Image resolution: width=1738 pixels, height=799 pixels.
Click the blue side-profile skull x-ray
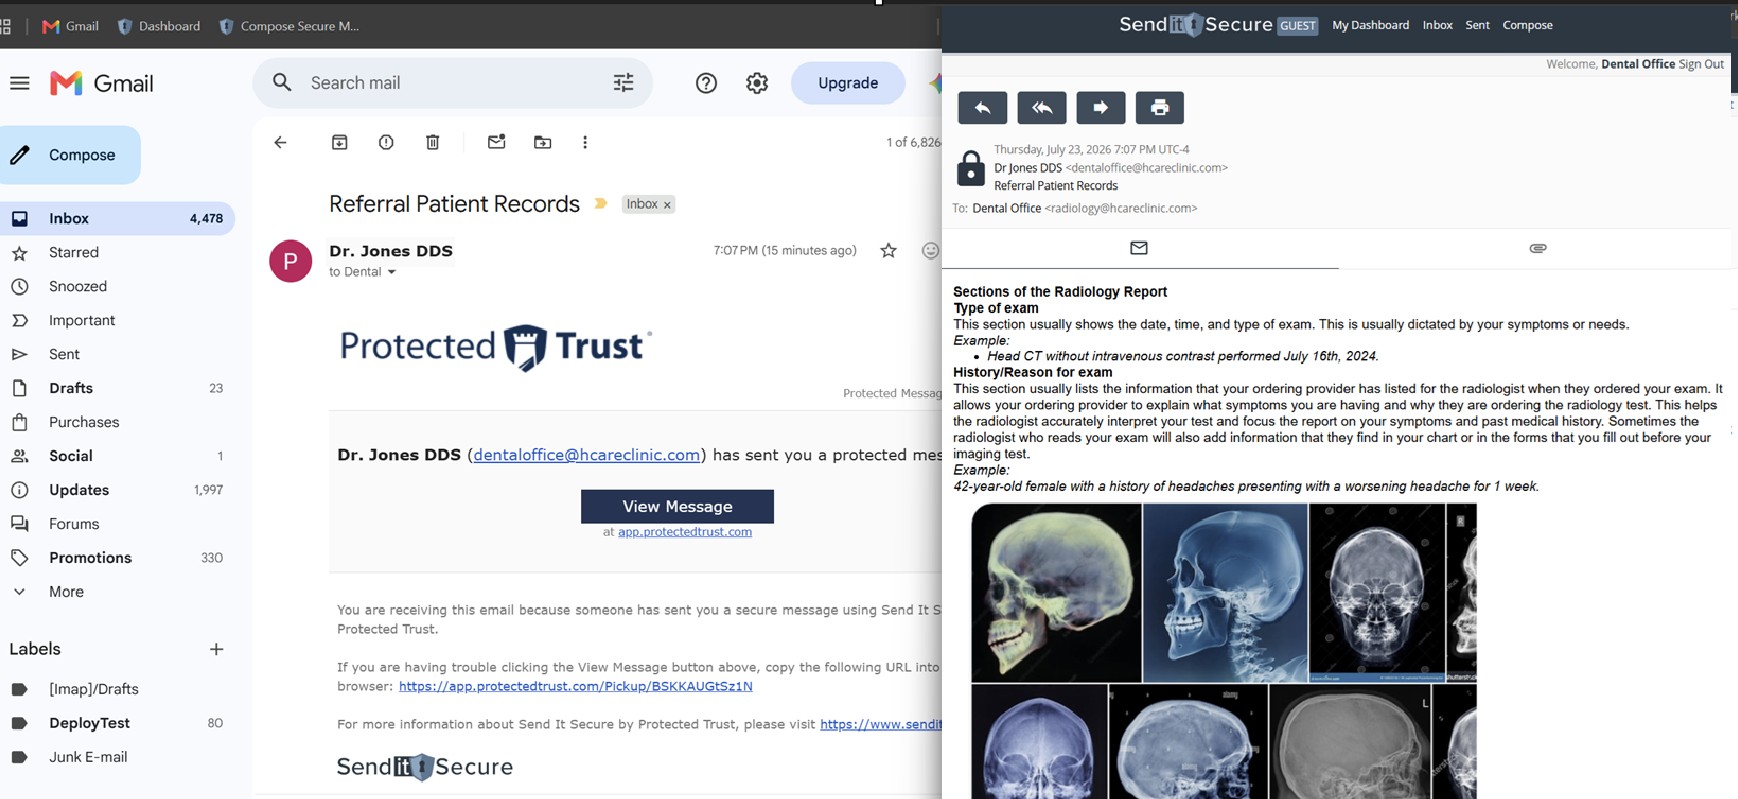click(1225, 593)
